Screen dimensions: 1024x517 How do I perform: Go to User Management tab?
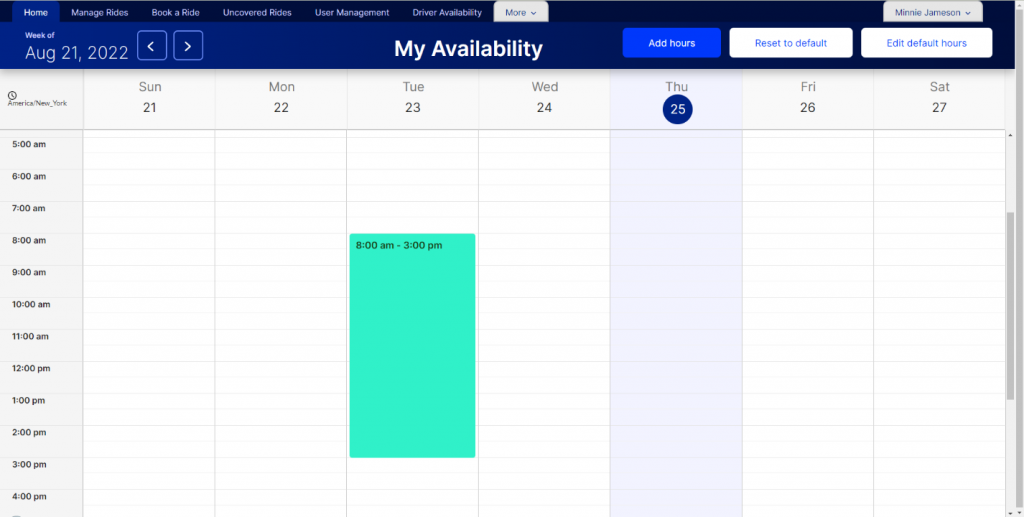click(x=351, y=13)
